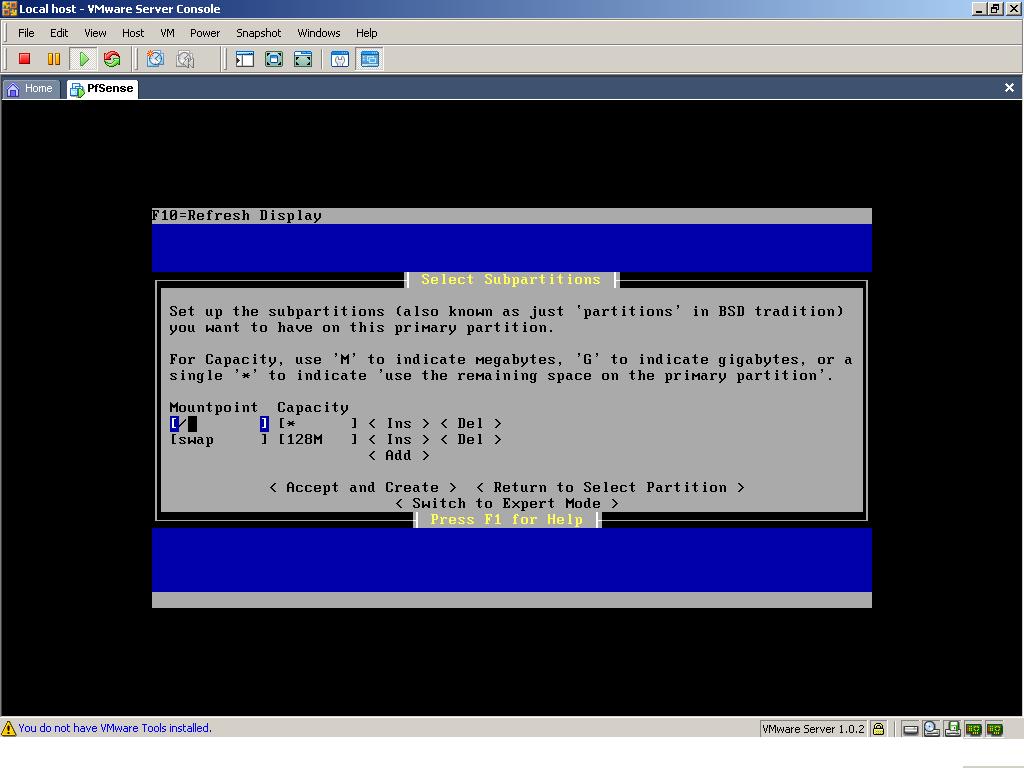
Task: Click the Press F1 for Help text
Action: [x=507, y=520]
